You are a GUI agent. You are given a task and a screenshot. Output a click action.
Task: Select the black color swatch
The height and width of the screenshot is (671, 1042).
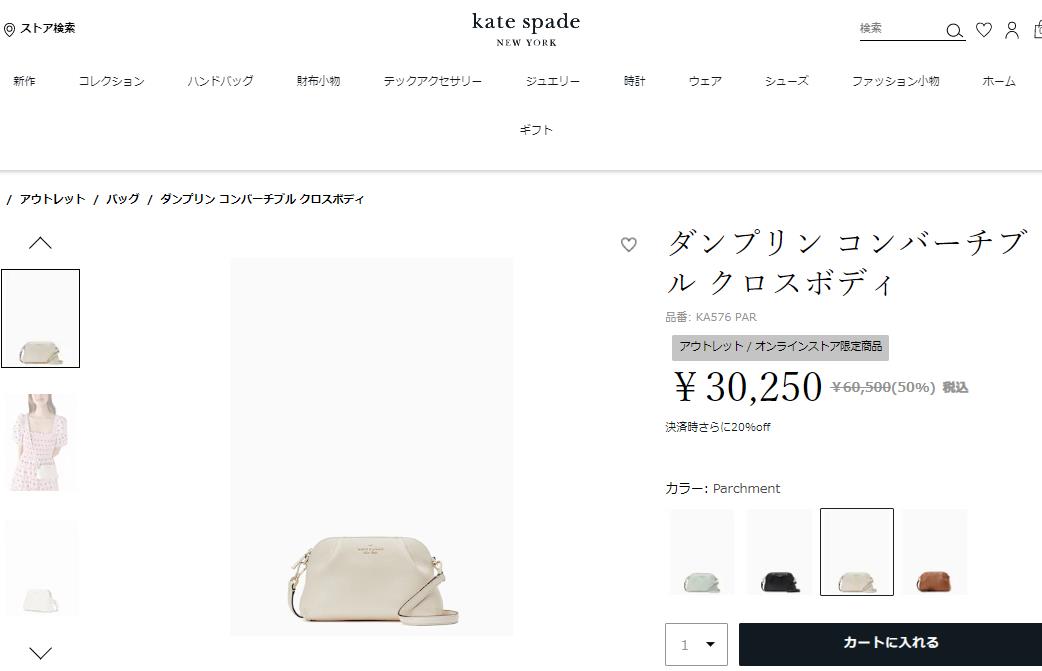[x=779, y=552]
